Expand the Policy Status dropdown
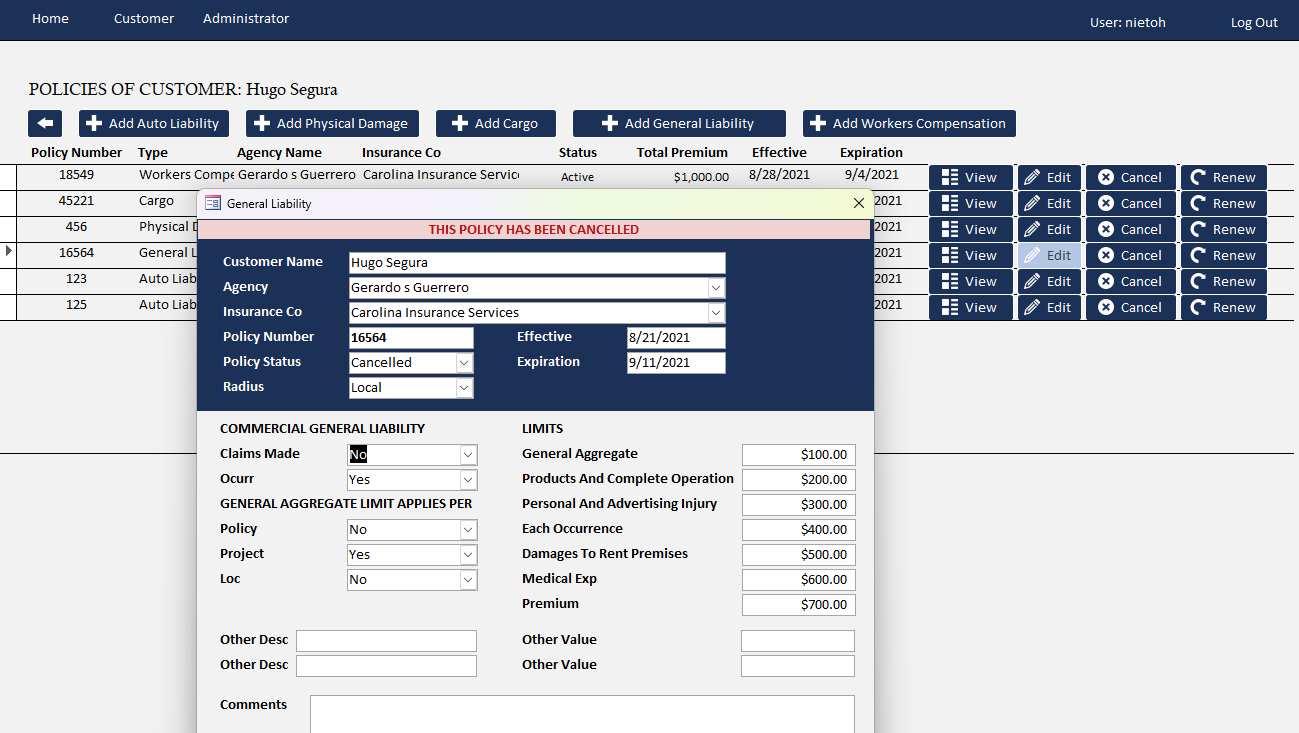This screenshot has height=733, width=1299. (464, 363)
